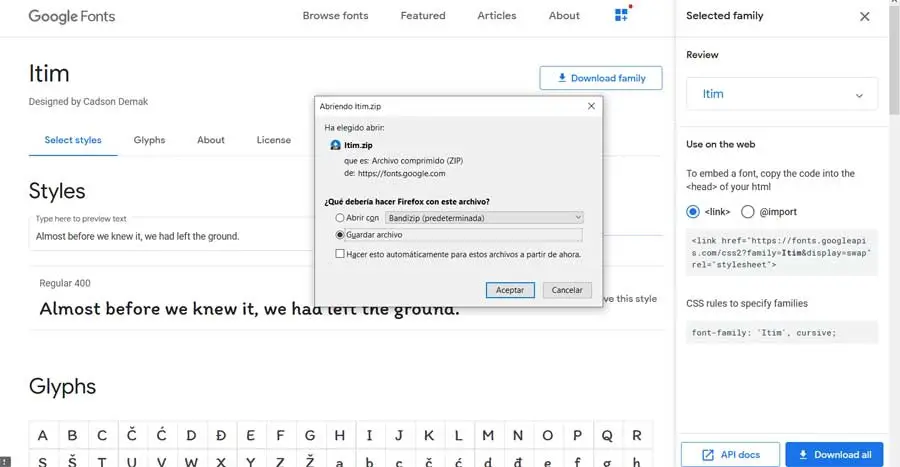Click the Download all button
Viewport: 900px width, 467px height.
pos(835,454)
